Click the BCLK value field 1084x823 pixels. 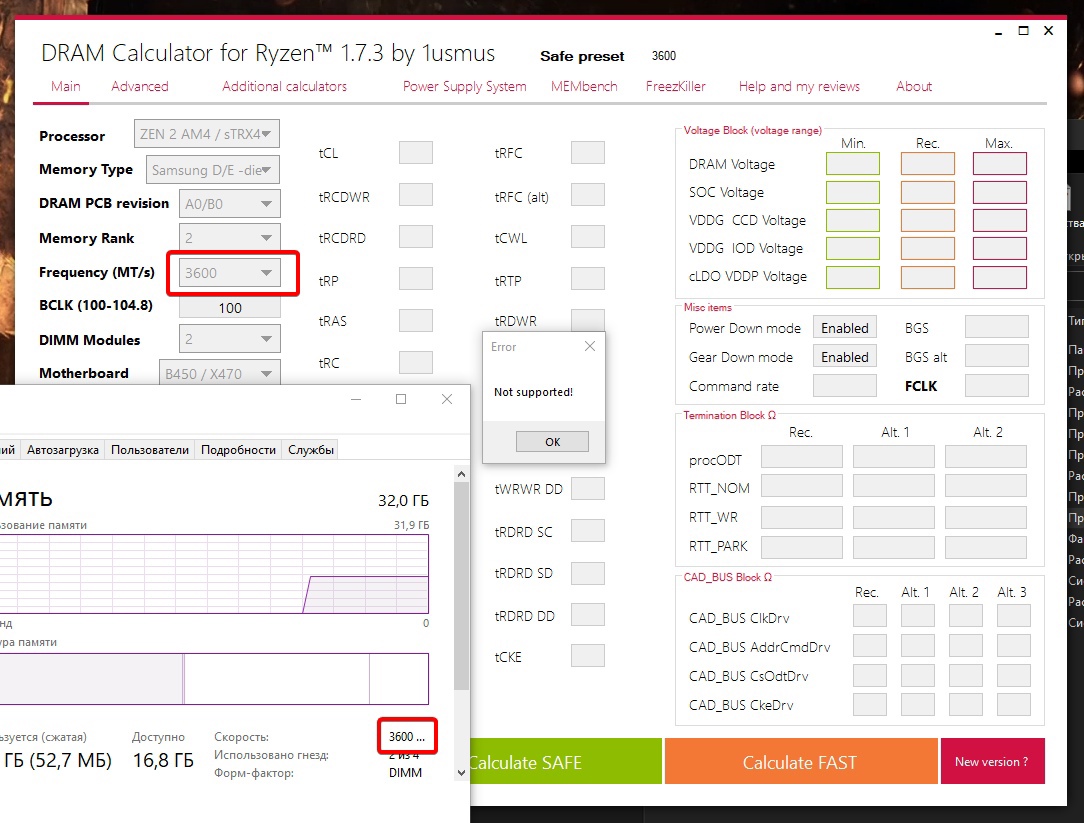(230, 308)
